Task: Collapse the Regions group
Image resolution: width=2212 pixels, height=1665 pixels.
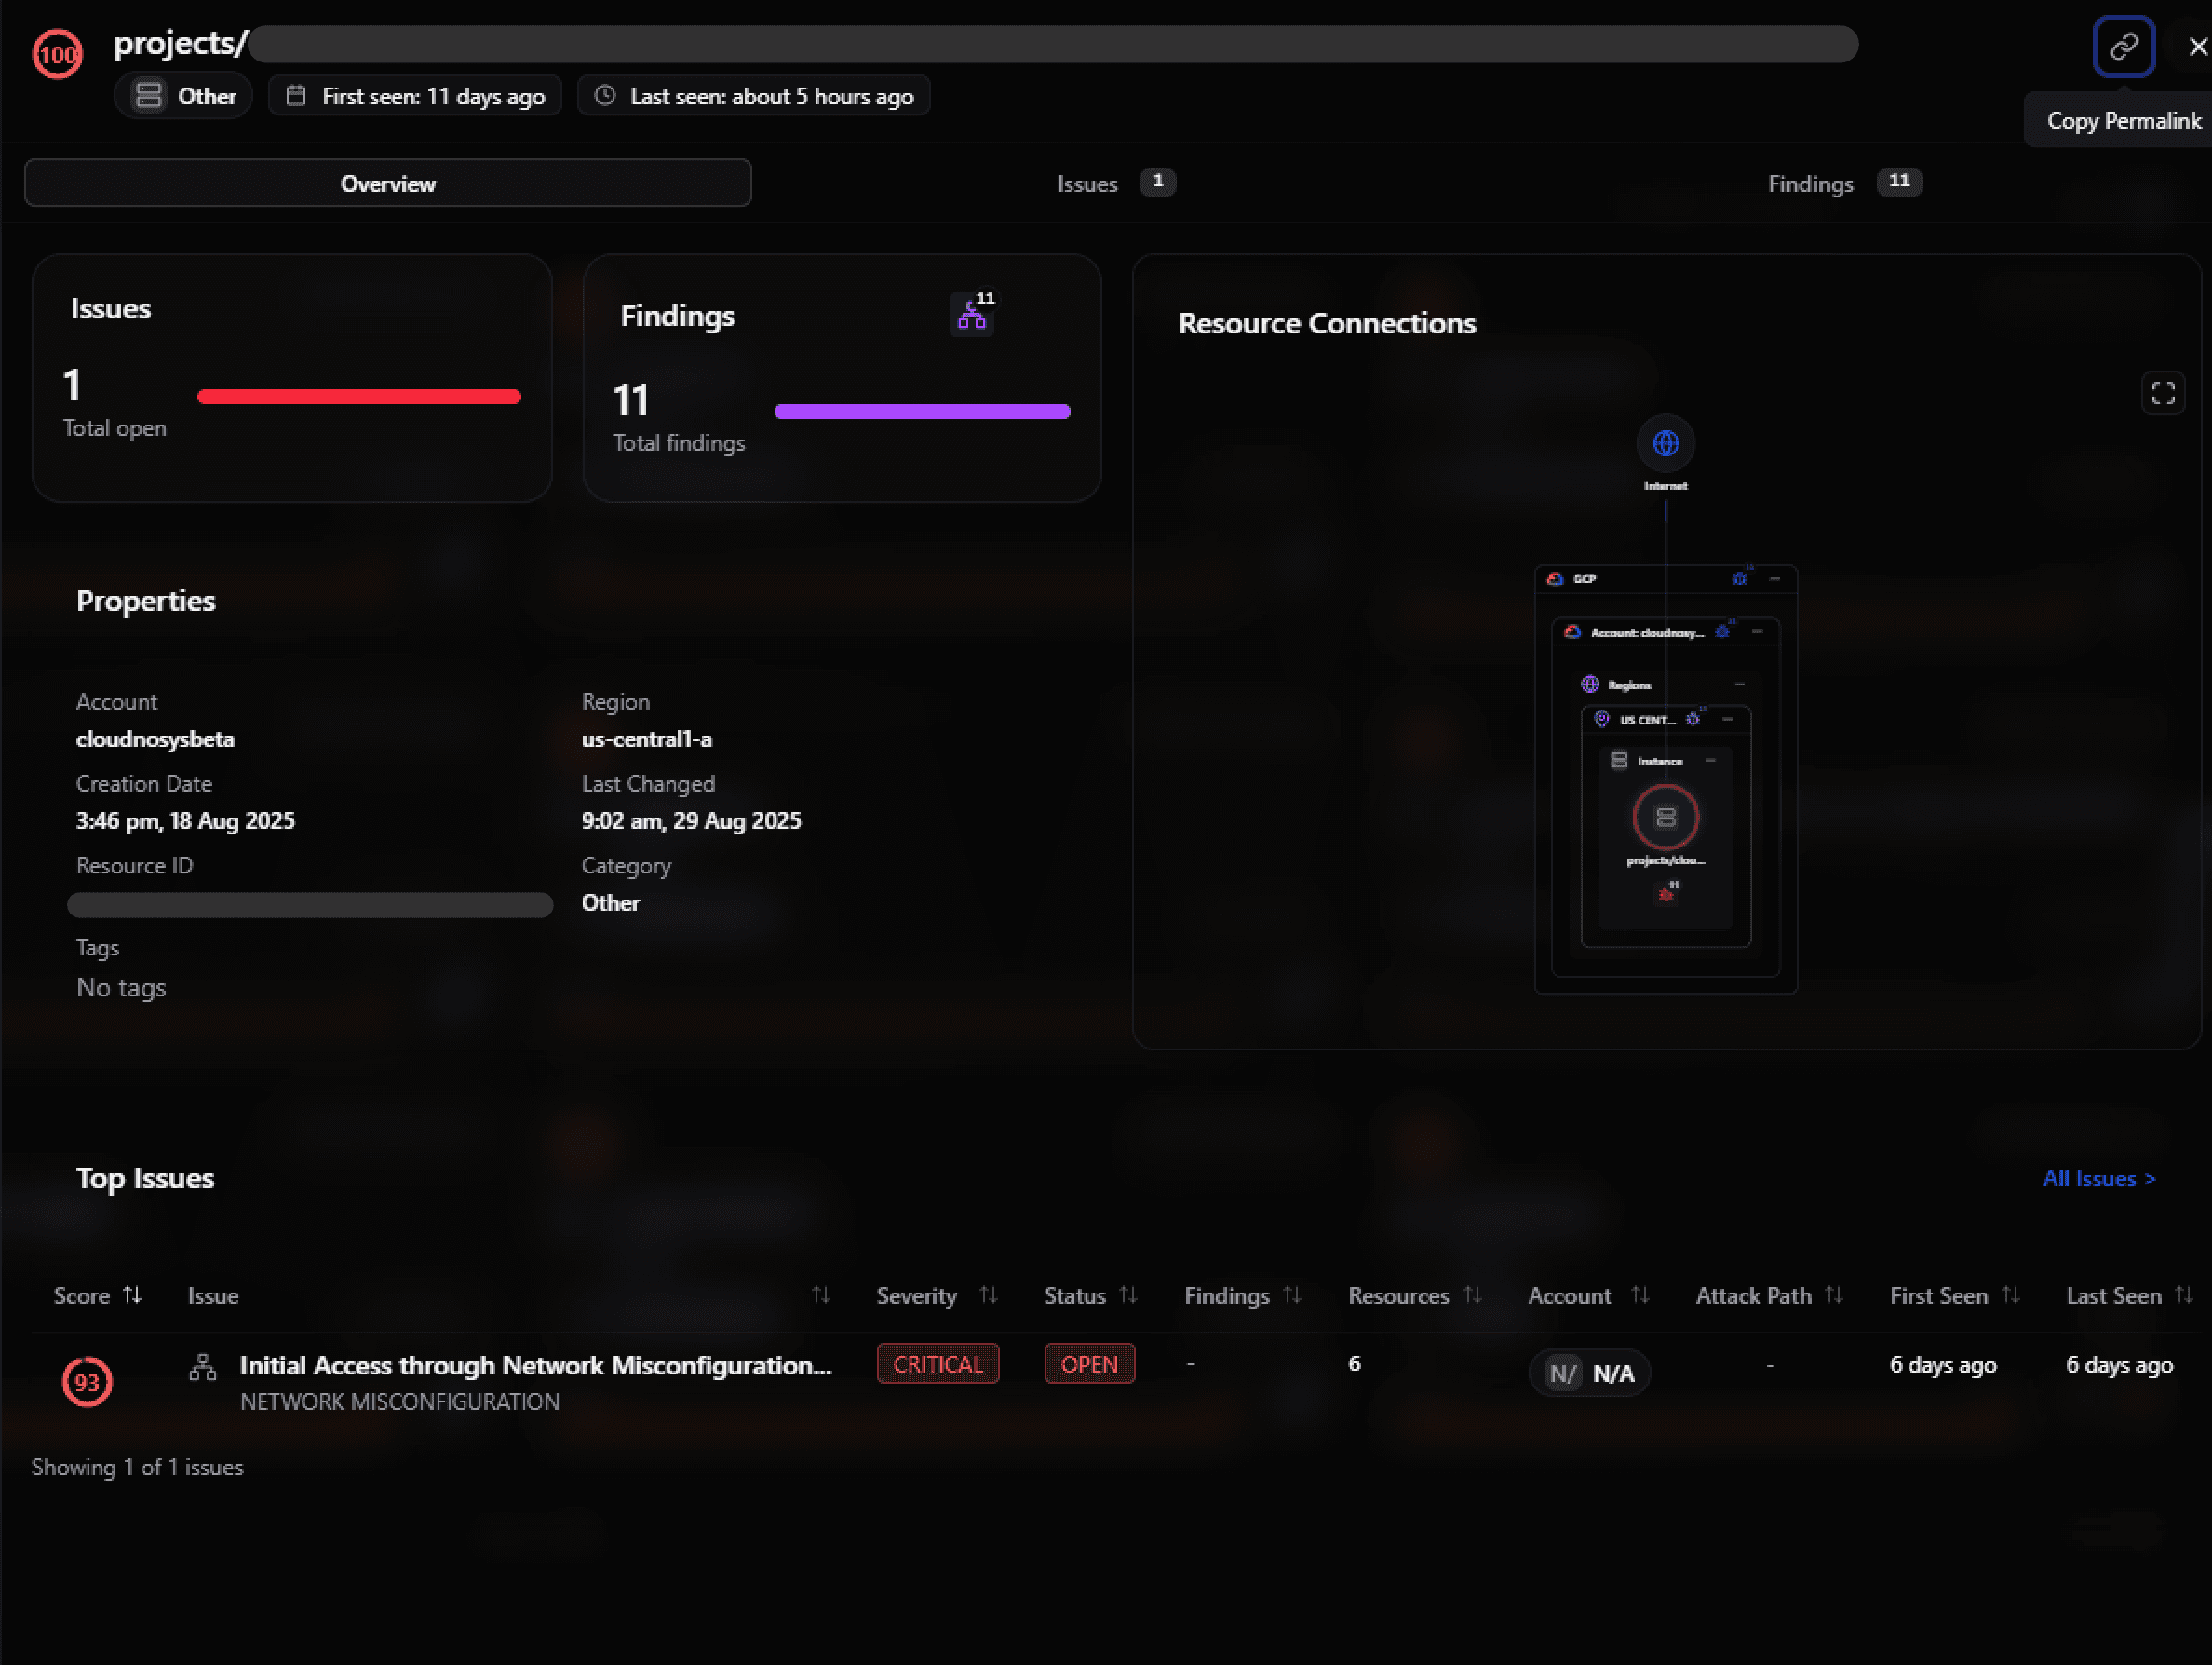Action: [x=1740, y=684]
